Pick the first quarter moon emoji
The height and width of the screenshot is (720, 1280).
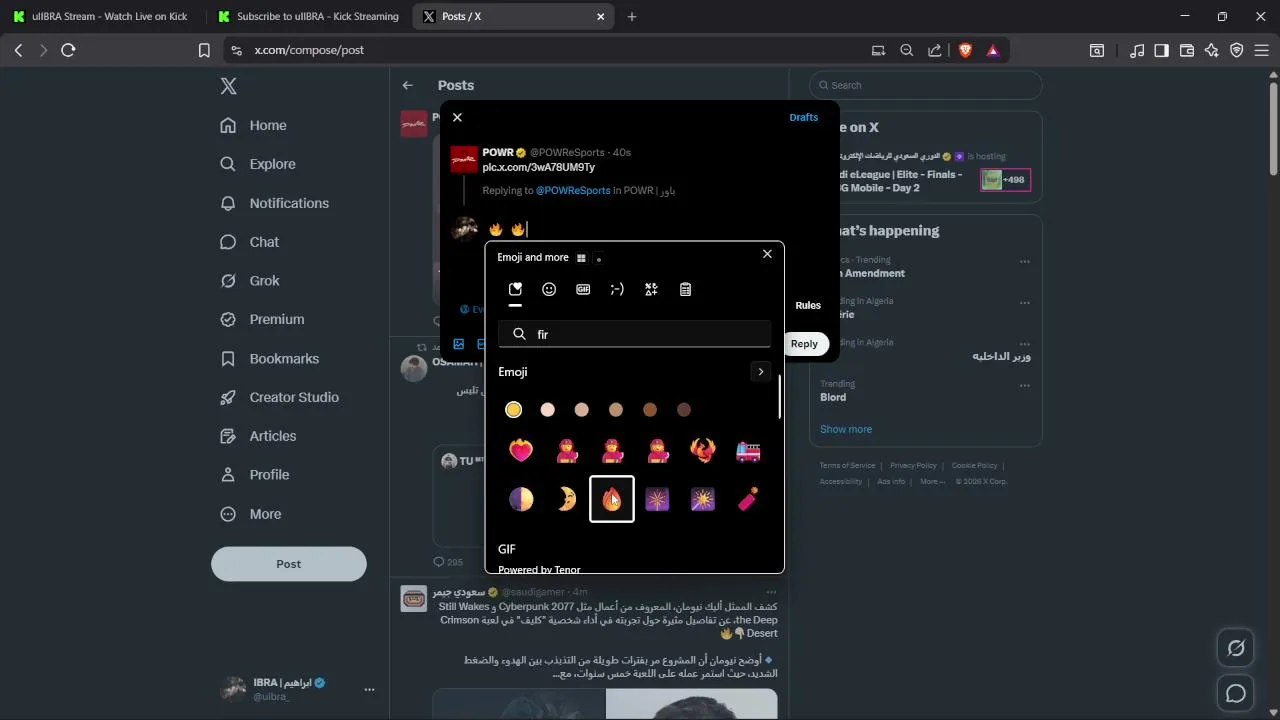pyautogui.click(x=521, y=499)
